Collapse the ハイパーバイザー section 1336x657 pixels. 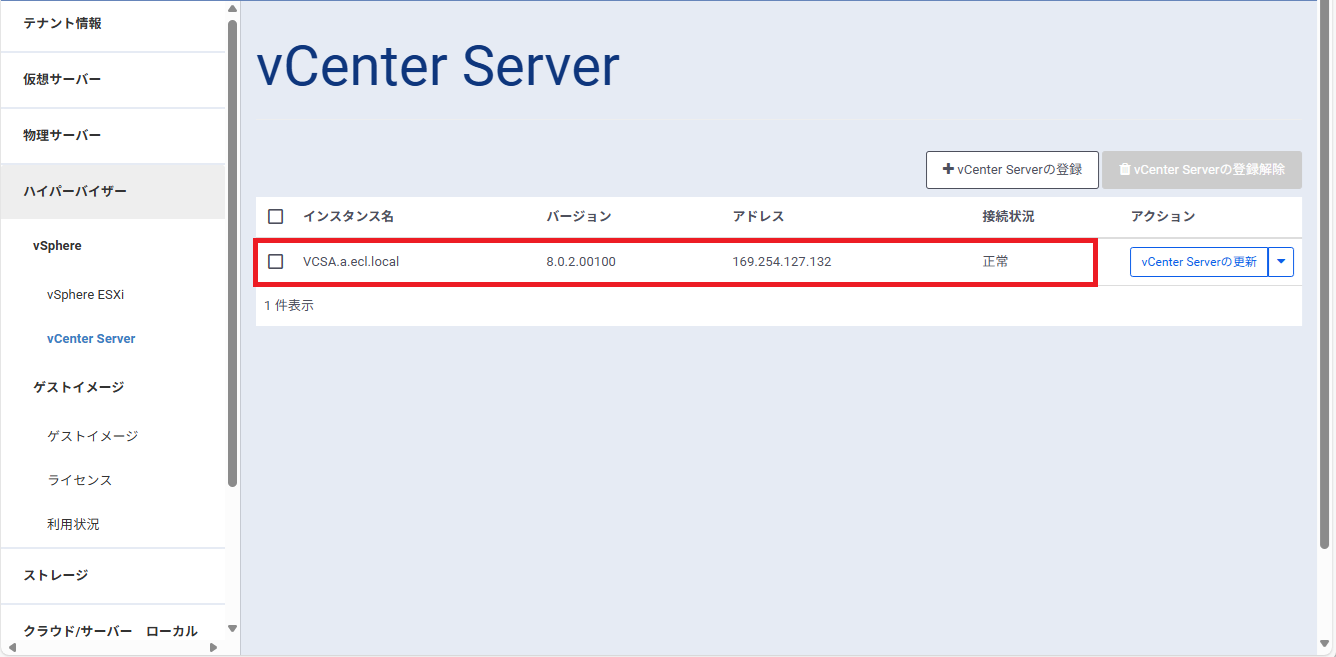pos(113,192)
